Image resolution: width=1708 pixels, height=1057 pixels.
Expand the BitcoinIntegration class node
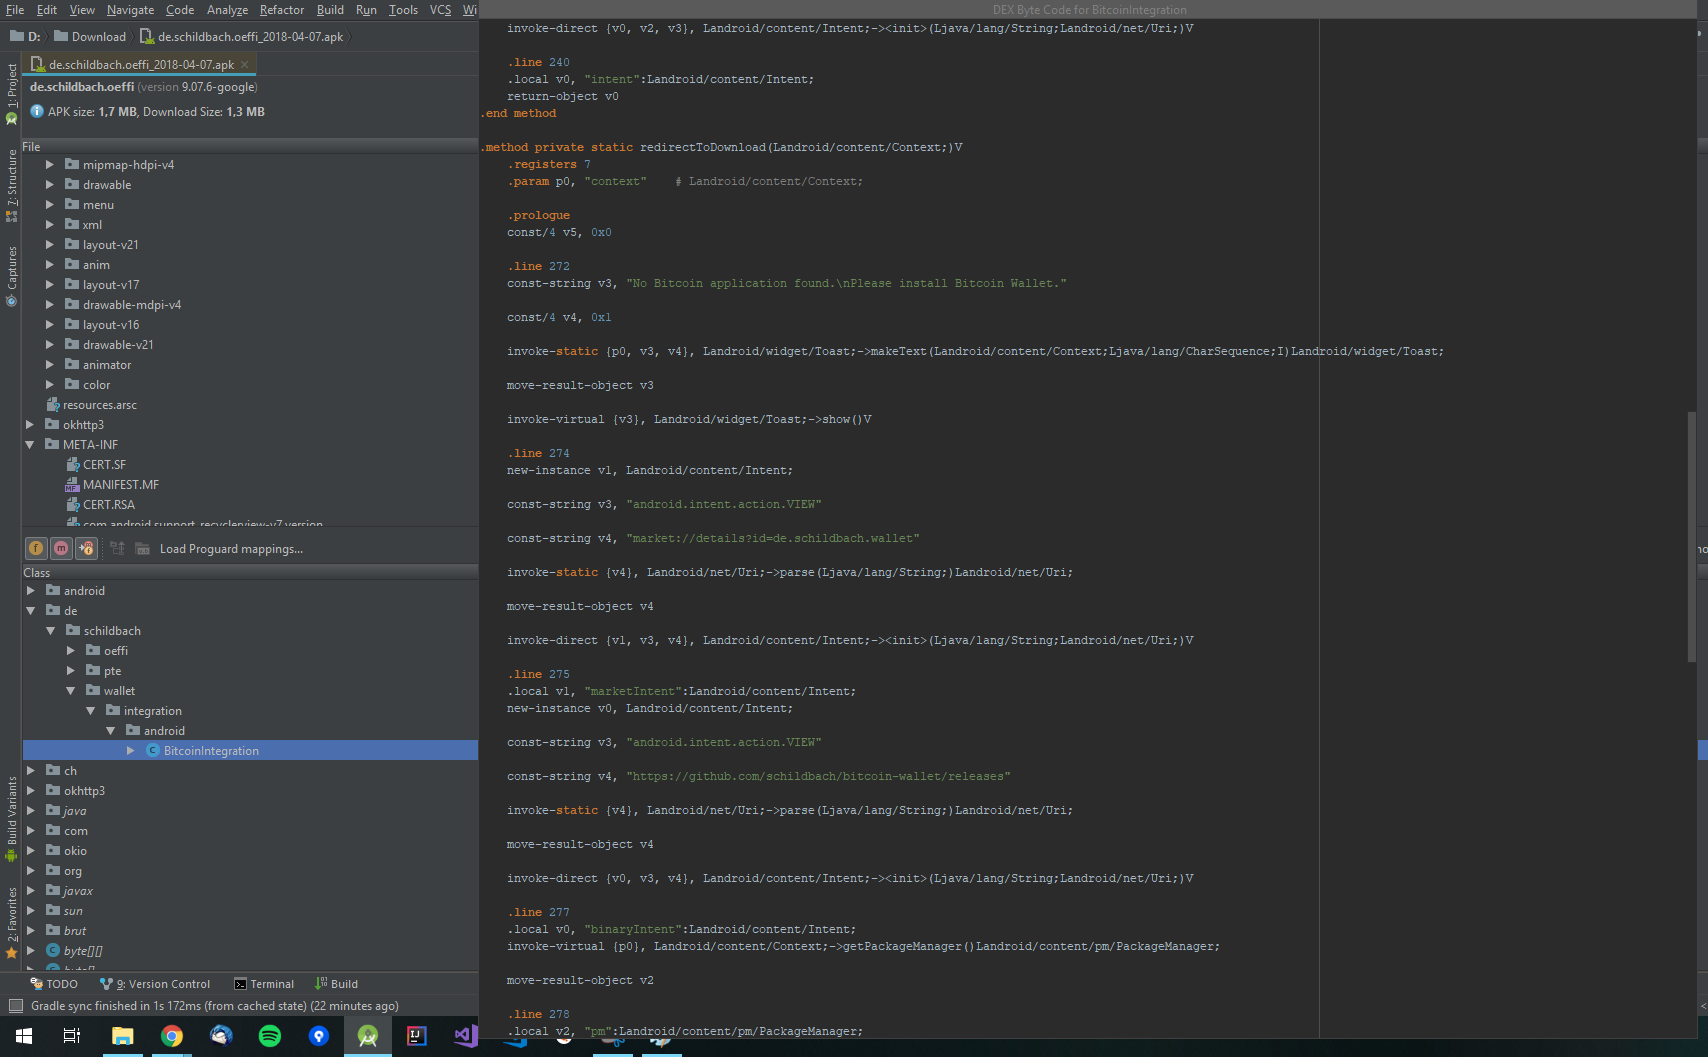[x=131, y=751]
